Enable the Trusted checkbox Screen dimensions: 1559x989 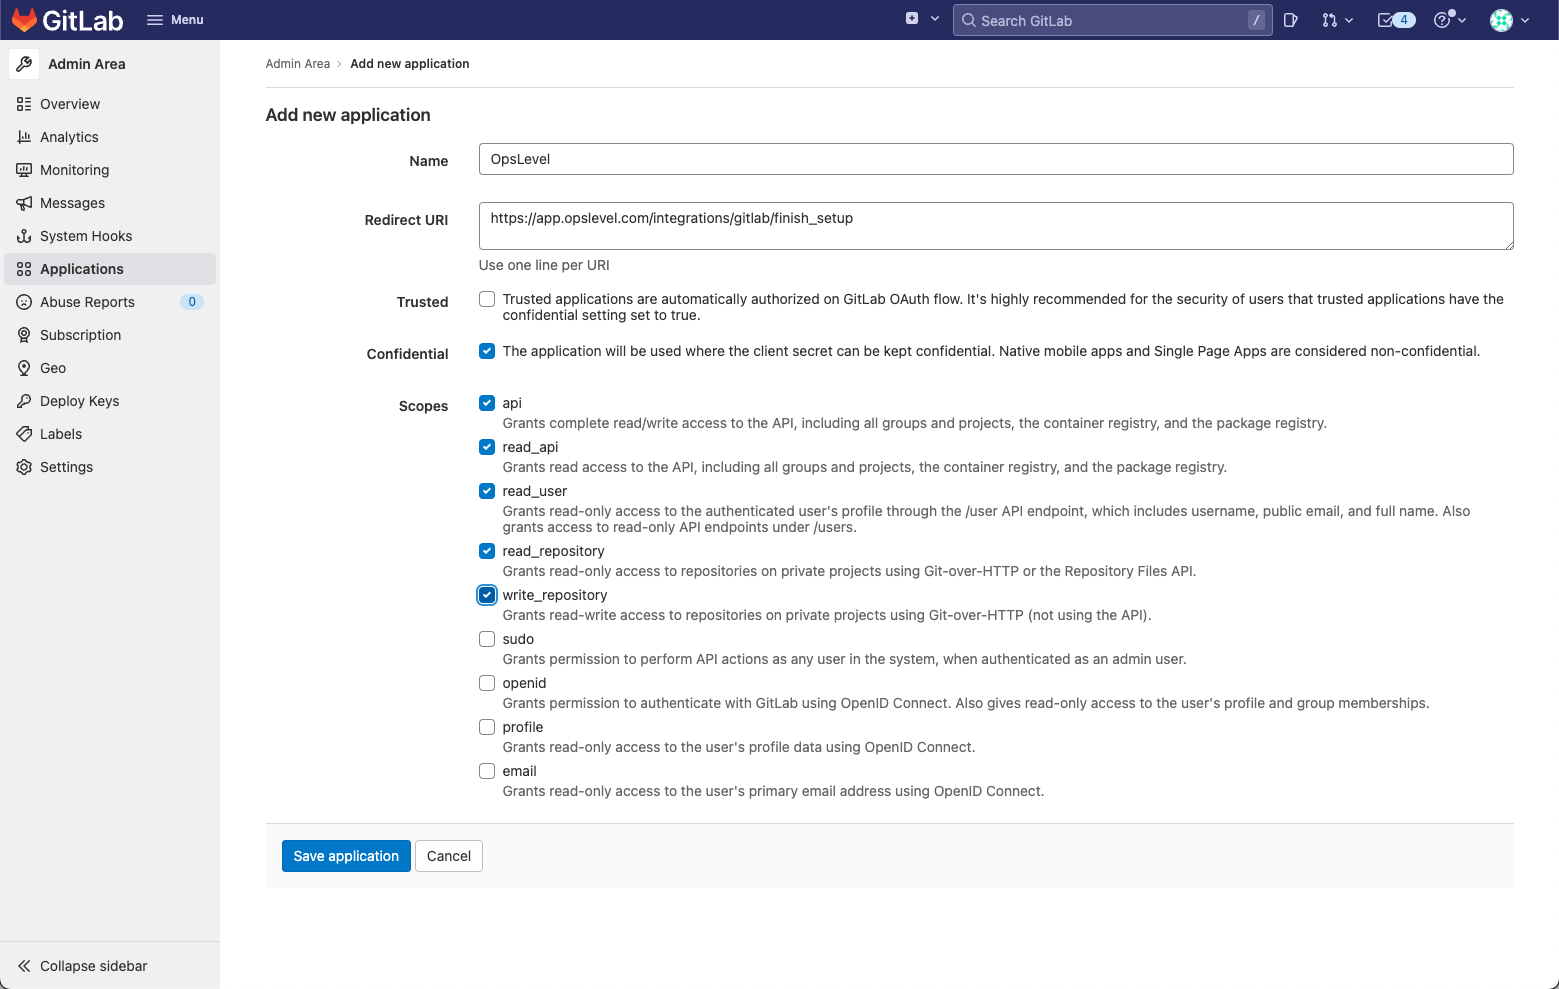(487, 299)
